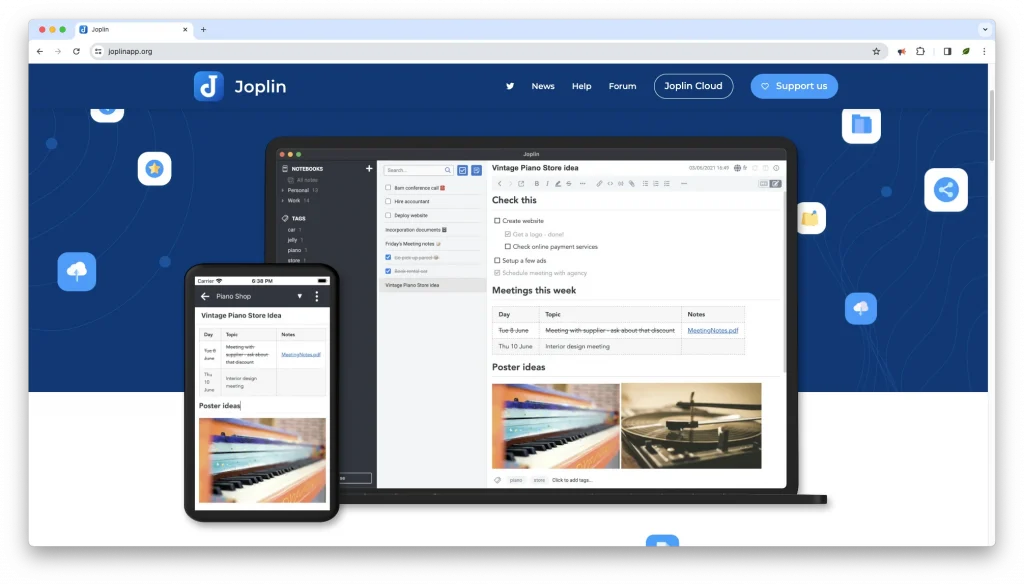Bookmark this page with the star icon
This screenshot has width=1024, height=584.
pyautogui.click(x=876, y=51)
